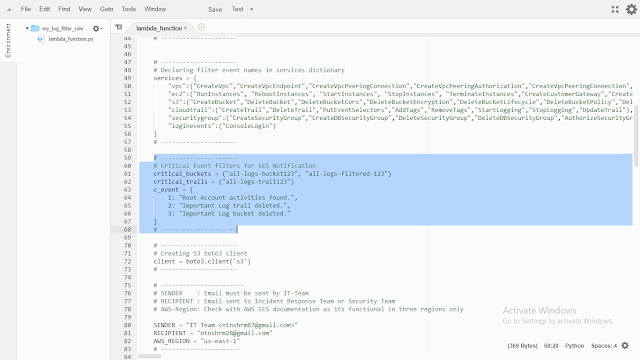Toggle fullscreen editor mode icon
Image resolution: width=640 pixels, height=360 pixels.
615,9
